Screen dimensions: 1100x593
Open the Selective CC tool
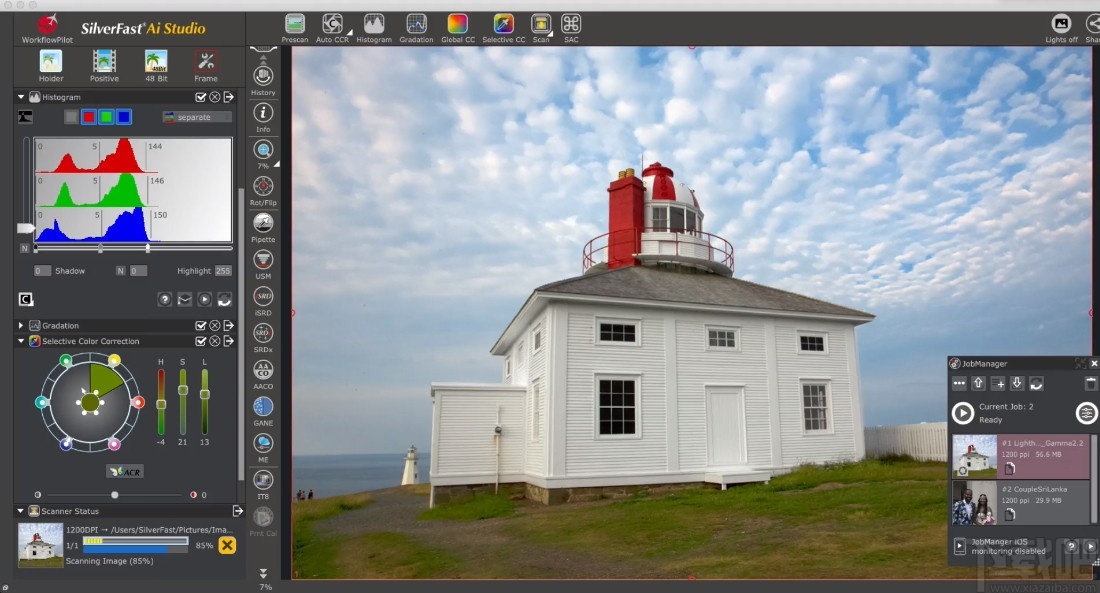502,25
